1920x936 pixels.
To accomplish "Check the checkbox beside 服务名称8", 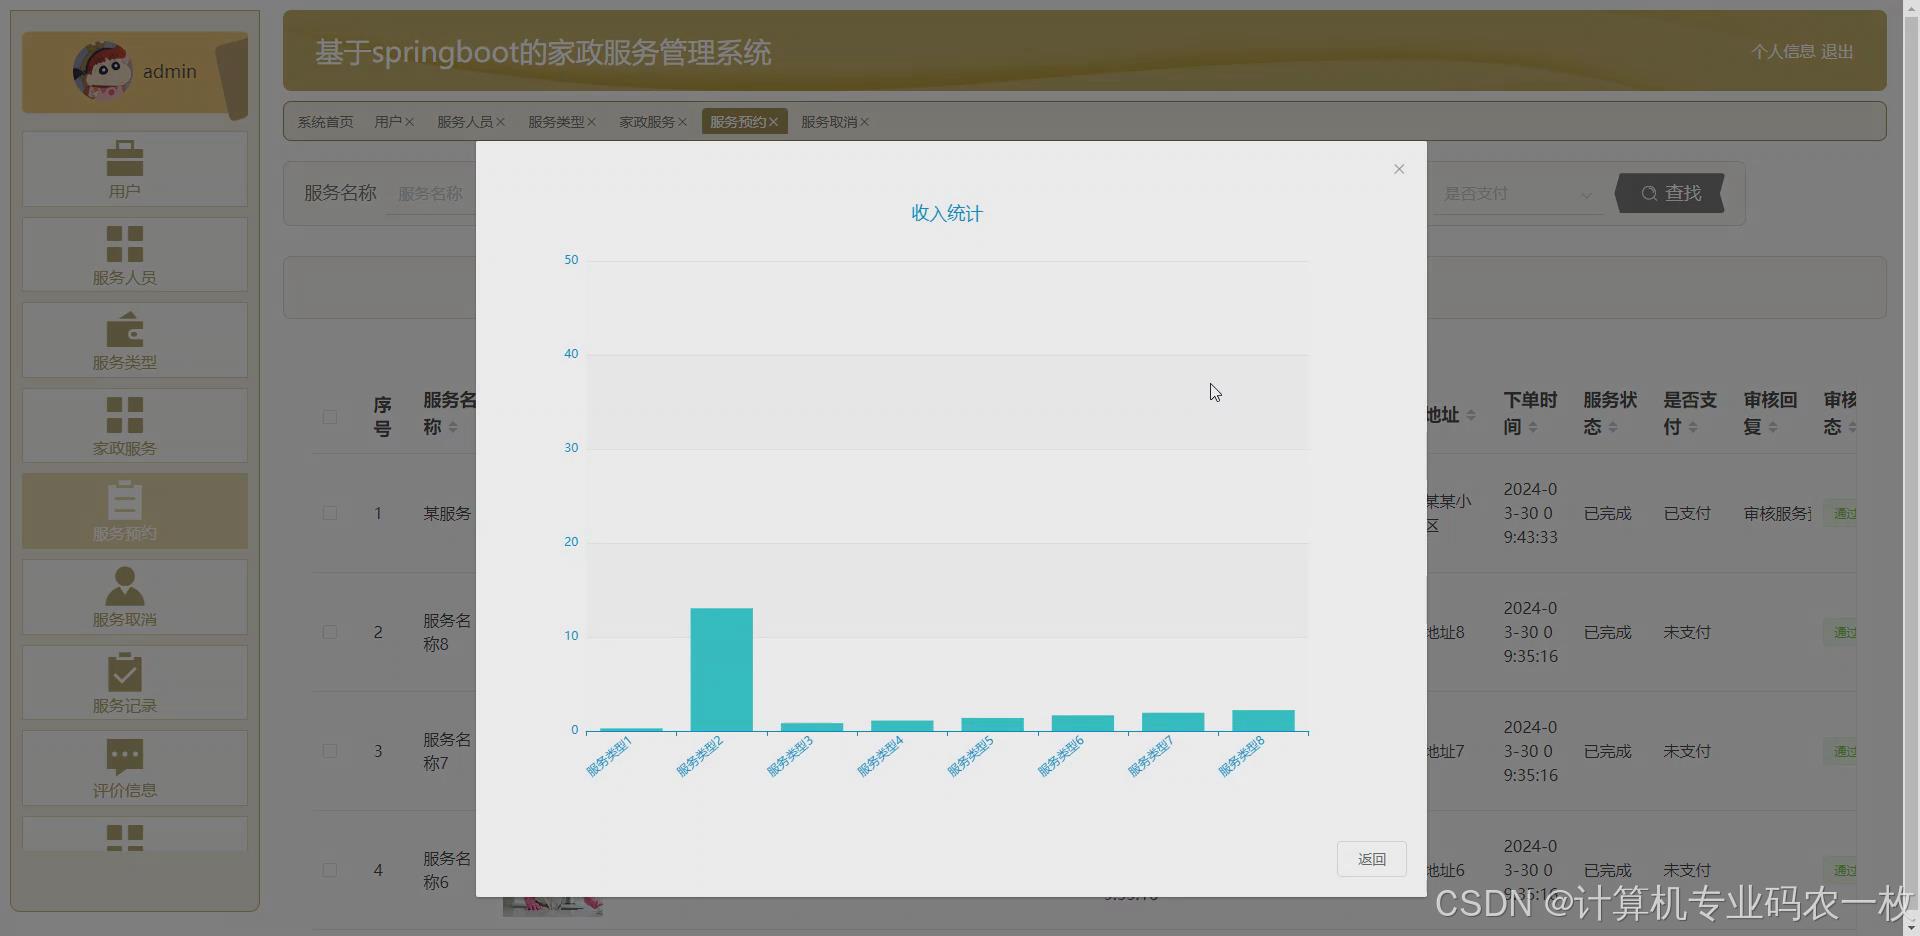I will (330, 632).
